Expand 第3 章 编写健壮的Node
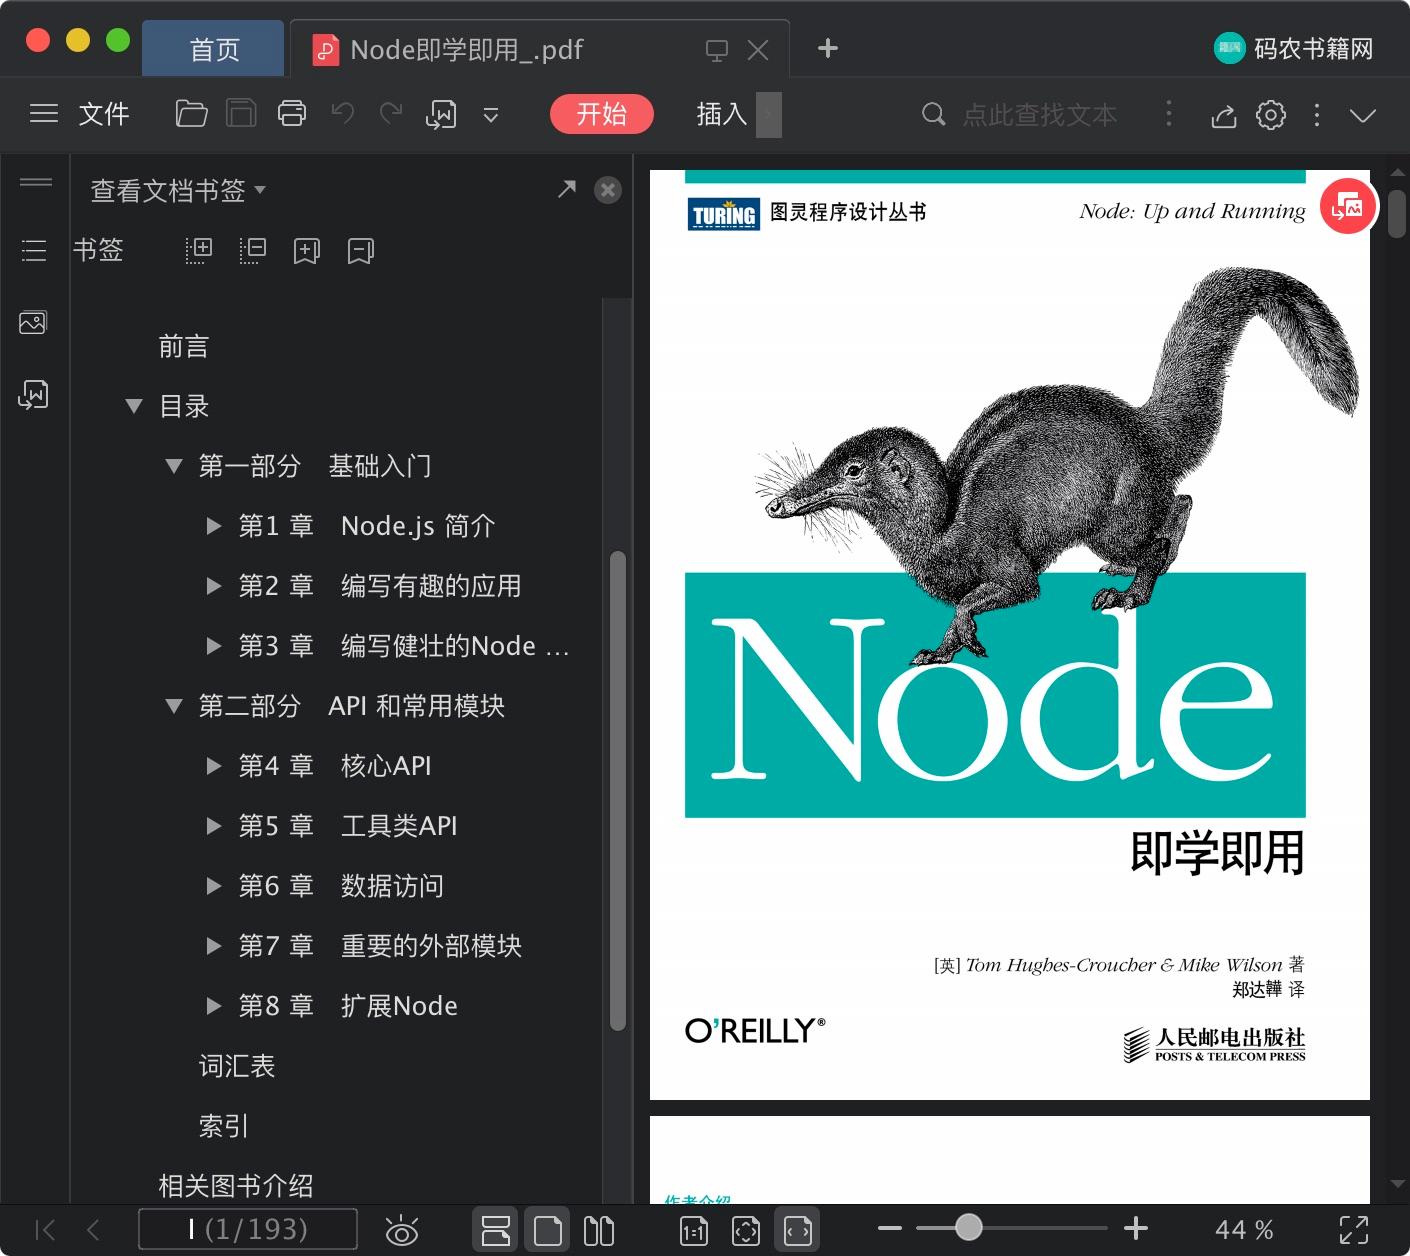 (x=213, y=646)
